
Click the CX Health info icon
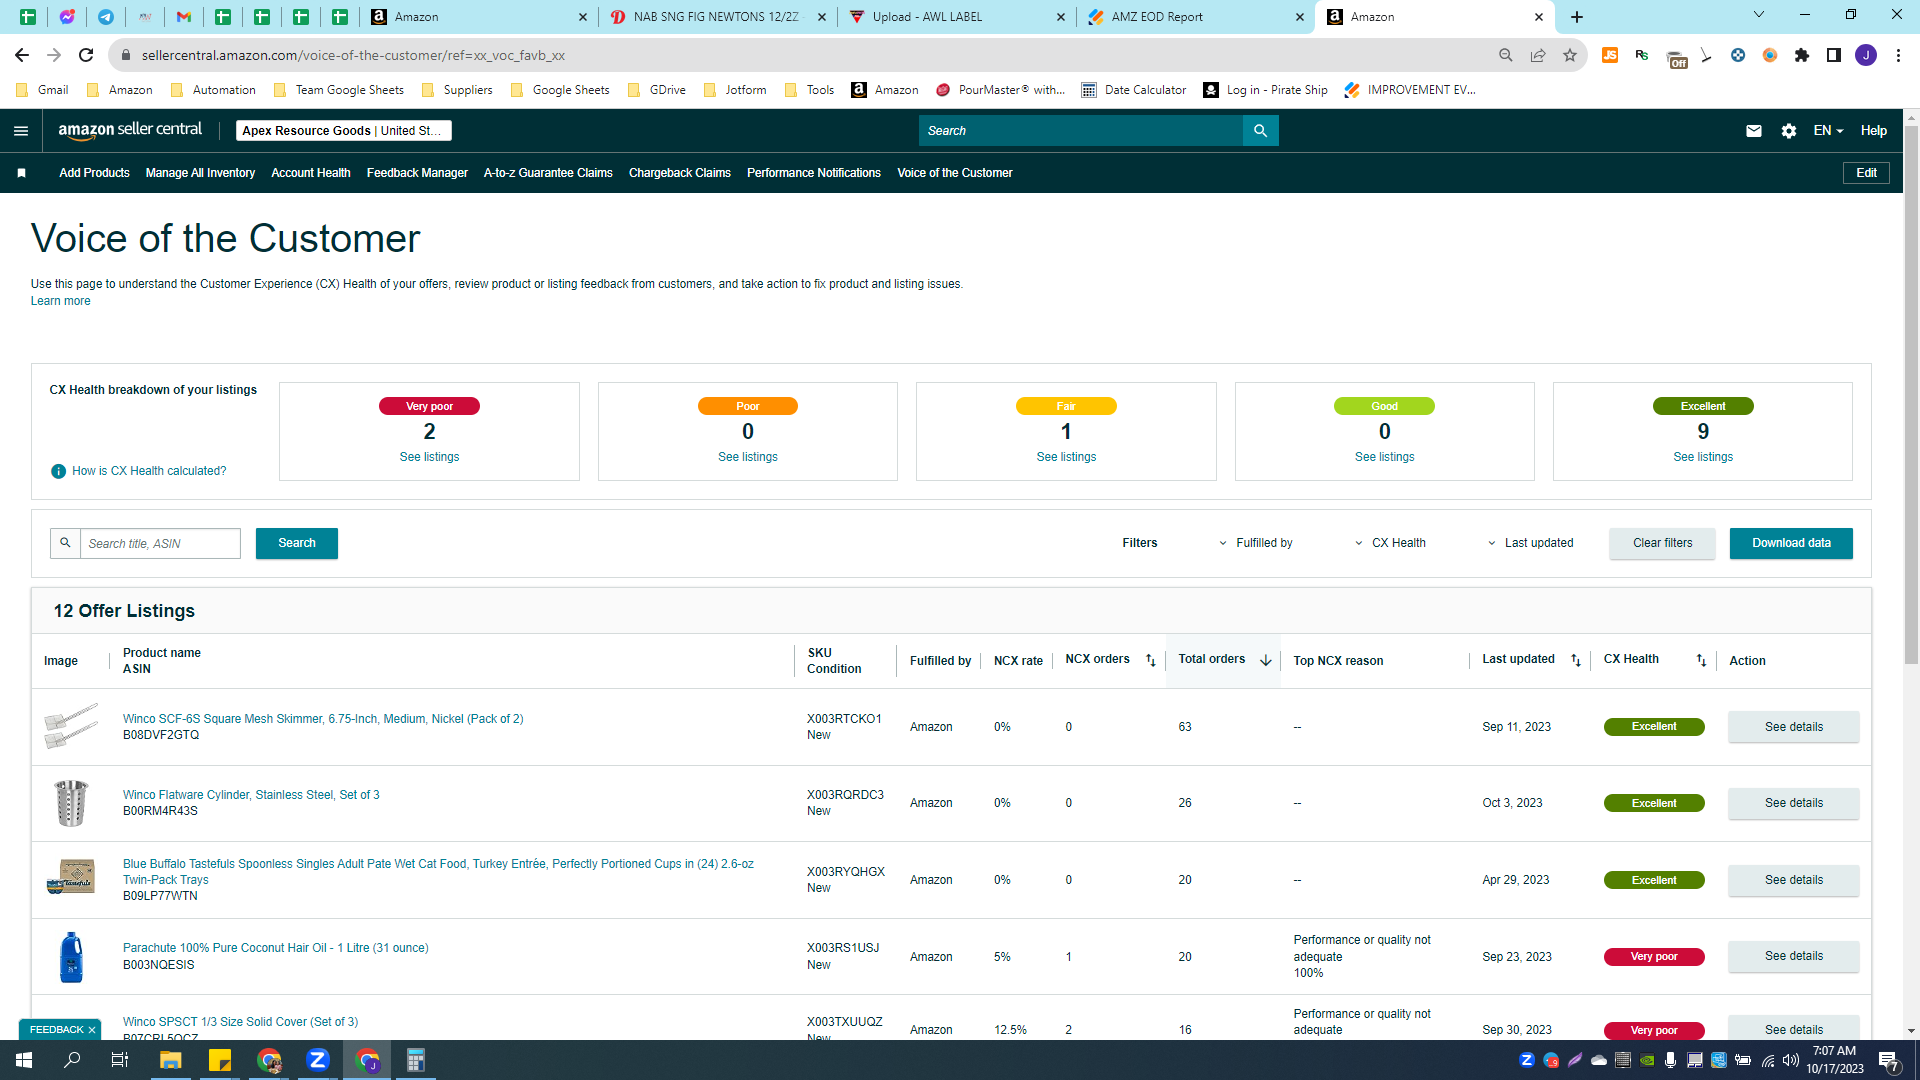coord(58,471)
